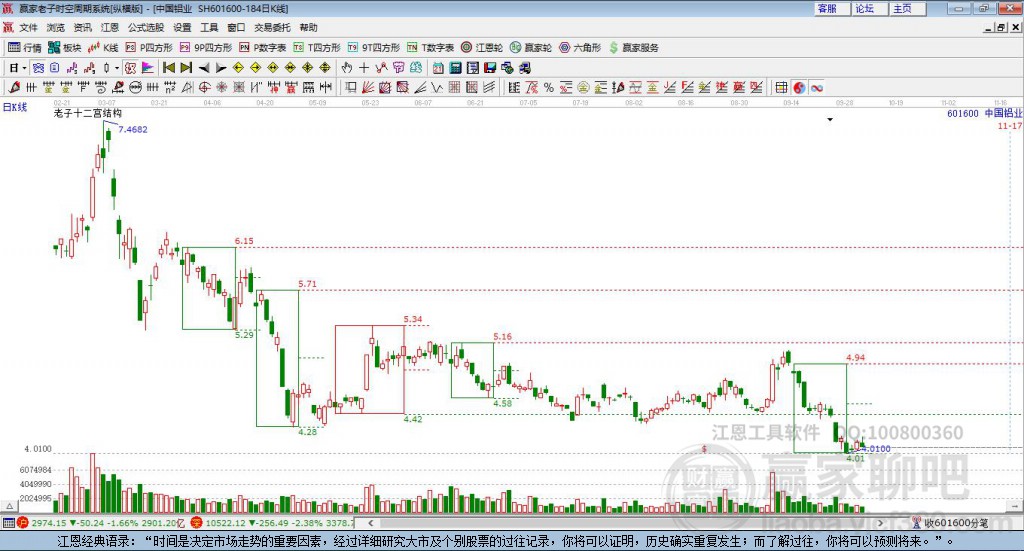This screenshot has width=1024, height=551.
Task: Open the 日 period dropdown
Action: (x=18, y=68)
